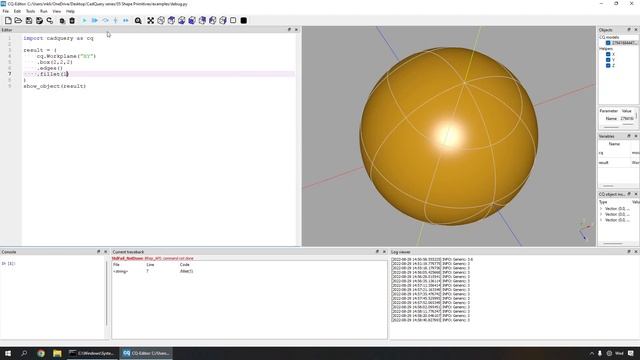The height and width of the screenshot is (360, 640).
Task: Open the Edit menu
Action: coord(18,11)
